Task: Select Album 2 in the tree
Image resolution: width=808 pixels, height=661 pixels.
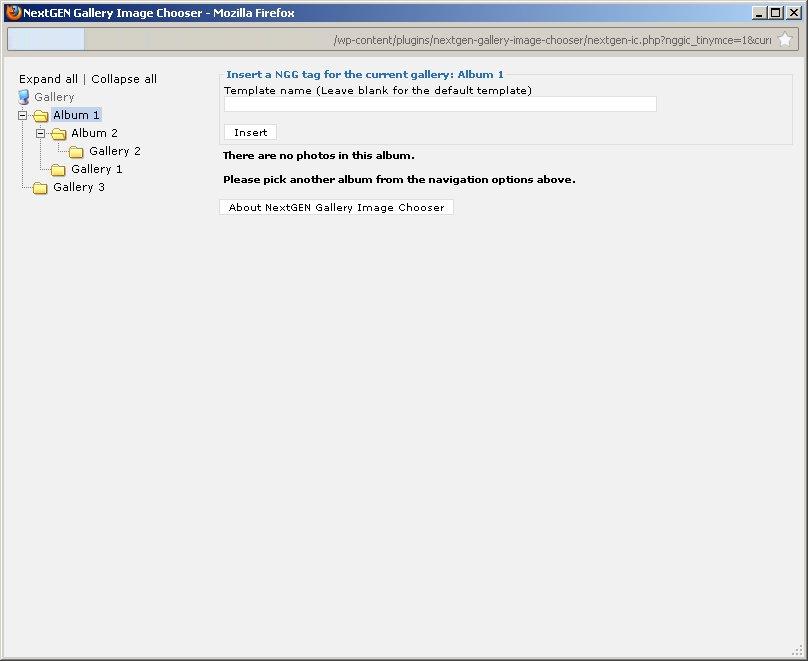Action: pos(94,133)
